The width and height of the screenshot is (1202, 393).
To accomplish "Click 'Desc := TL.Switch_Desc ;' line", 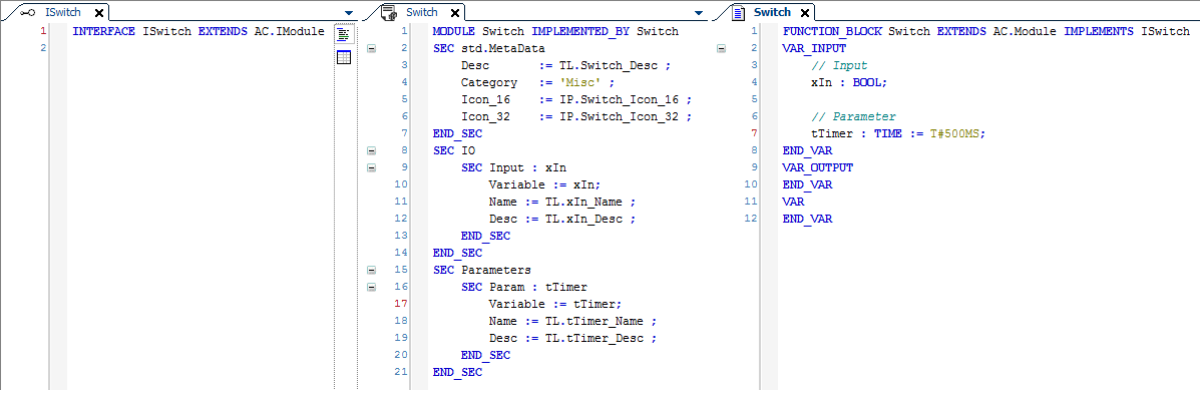I will [x=565, y=65].
